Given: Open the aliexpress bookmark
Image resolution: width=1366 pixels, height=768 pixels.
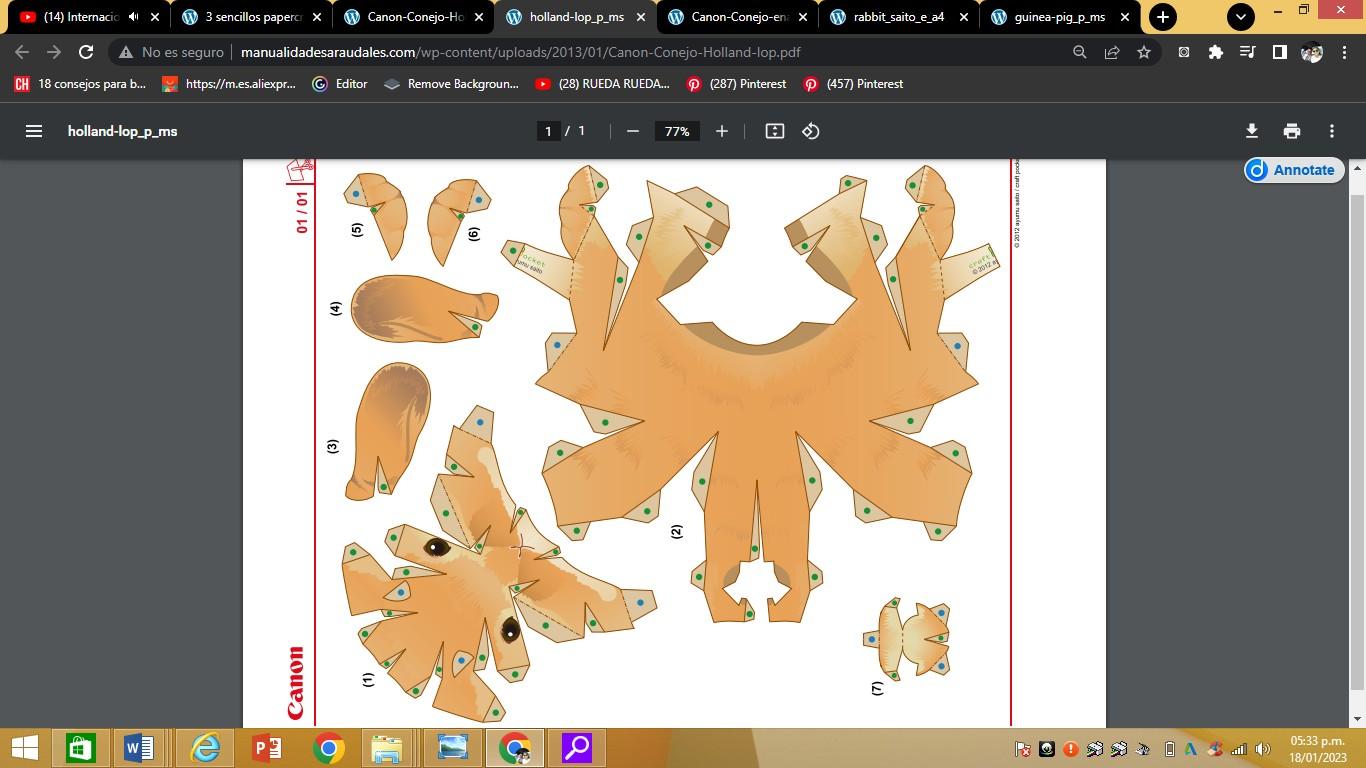Looking at the screenshot, I should [229, 84].
